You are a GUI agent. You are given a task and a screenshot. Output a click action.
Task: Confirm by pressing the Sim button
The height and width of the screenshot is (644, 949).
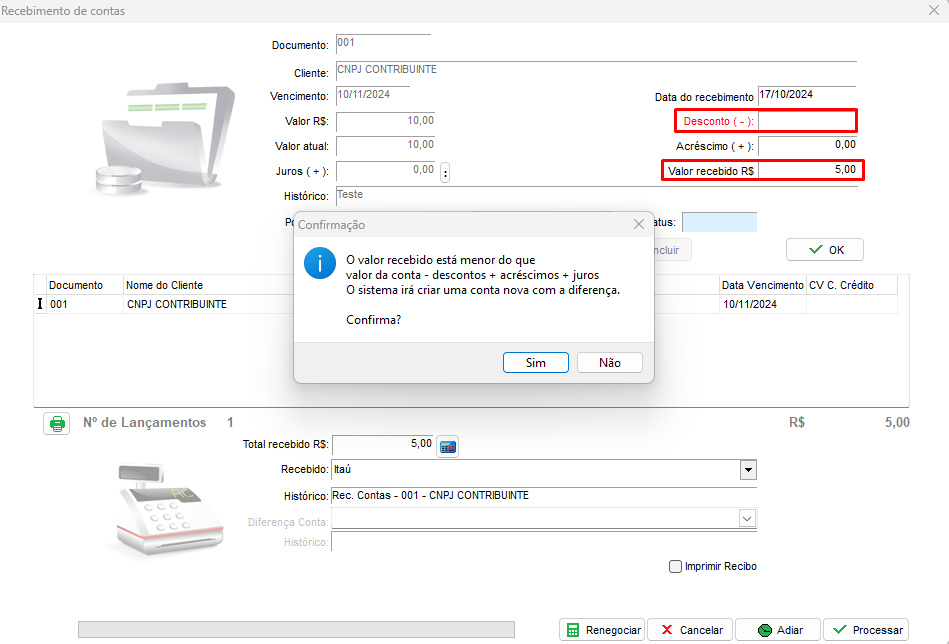pos(535,363)
